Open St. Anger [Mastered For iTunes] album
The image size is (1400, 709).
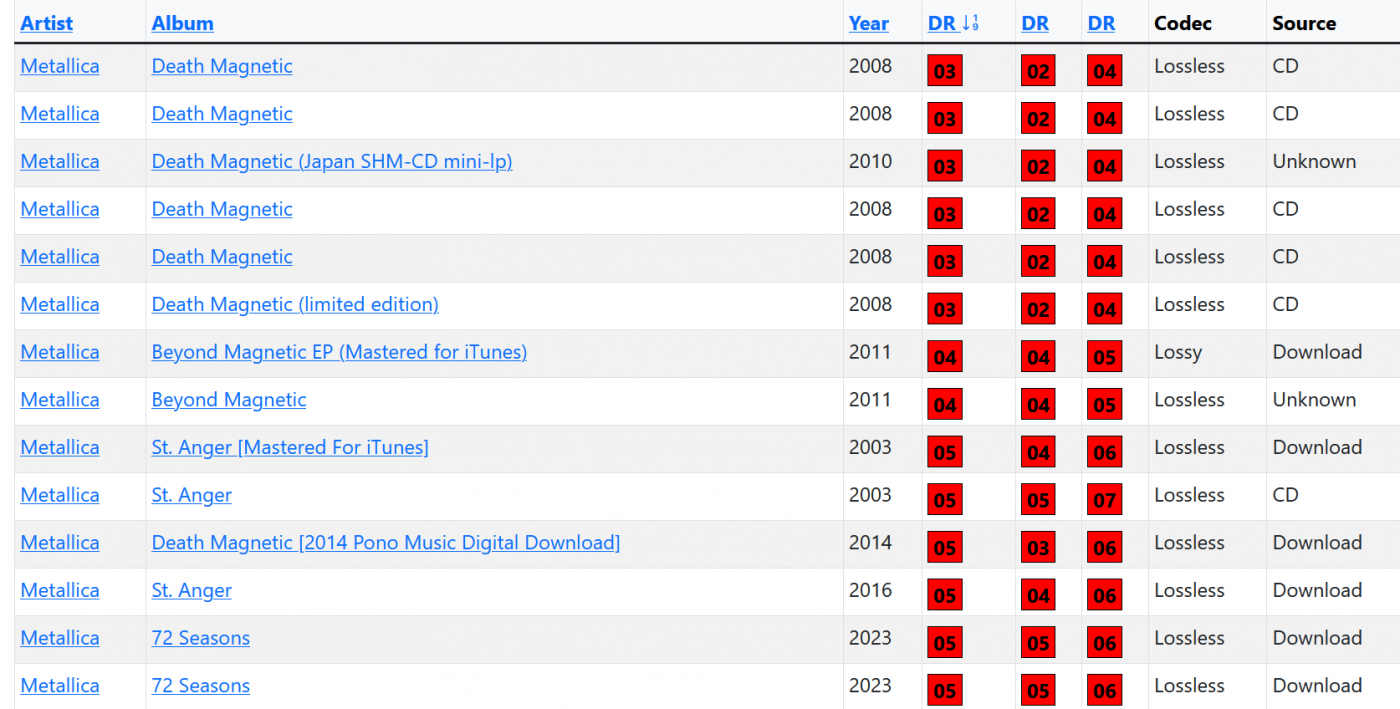pyautogui.click(x=290, y=448)
